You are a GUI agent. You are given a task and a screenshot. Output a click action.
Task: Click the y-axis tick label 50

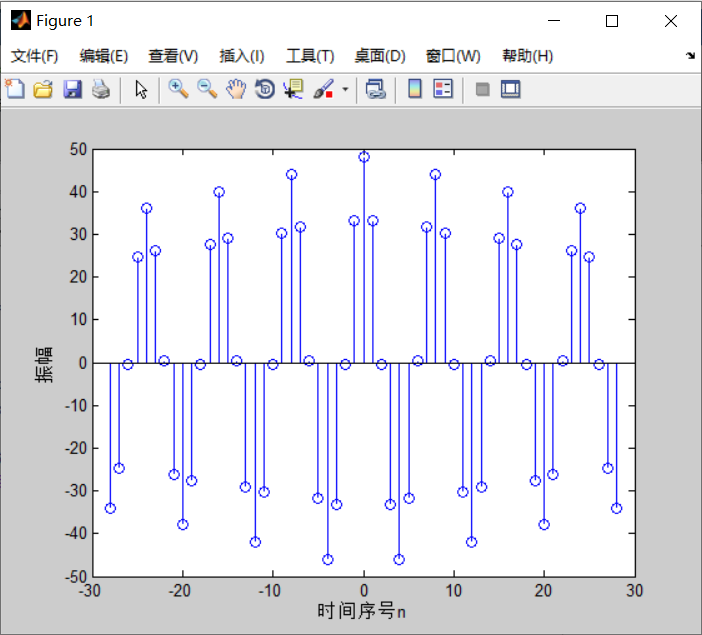[78, 149]
